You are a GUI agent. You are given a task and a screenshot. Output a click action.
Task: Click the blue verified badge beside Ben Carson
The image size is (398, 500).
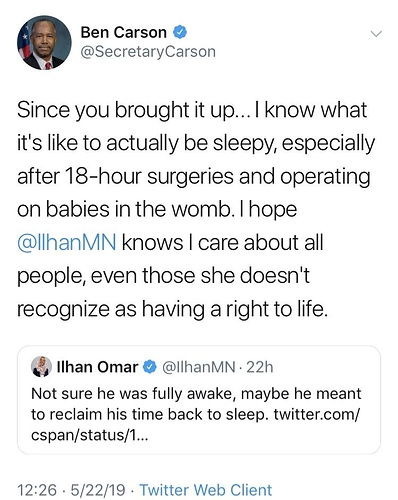[180, 32]
